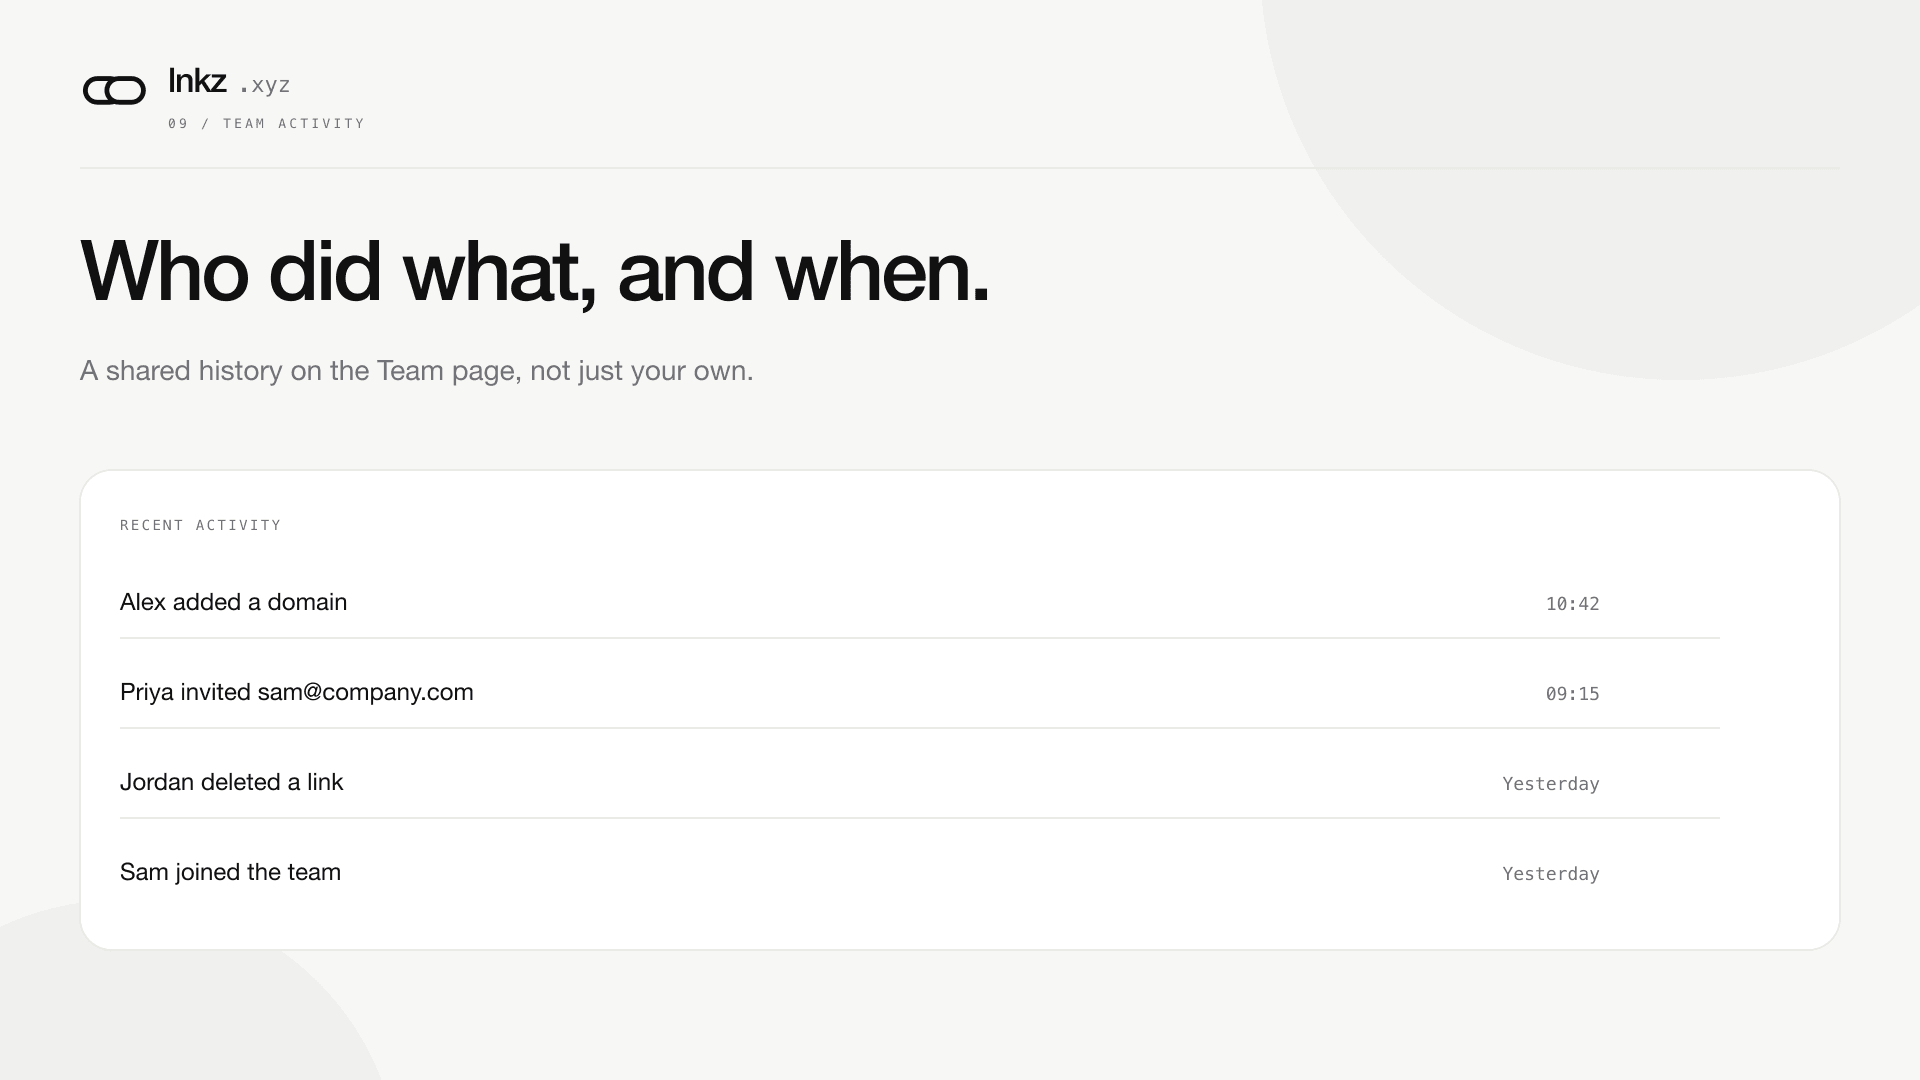Click the 'Who did what, and when.' heading
The height and width of the screenshot is (1080, 1920).
pos(535,271)
